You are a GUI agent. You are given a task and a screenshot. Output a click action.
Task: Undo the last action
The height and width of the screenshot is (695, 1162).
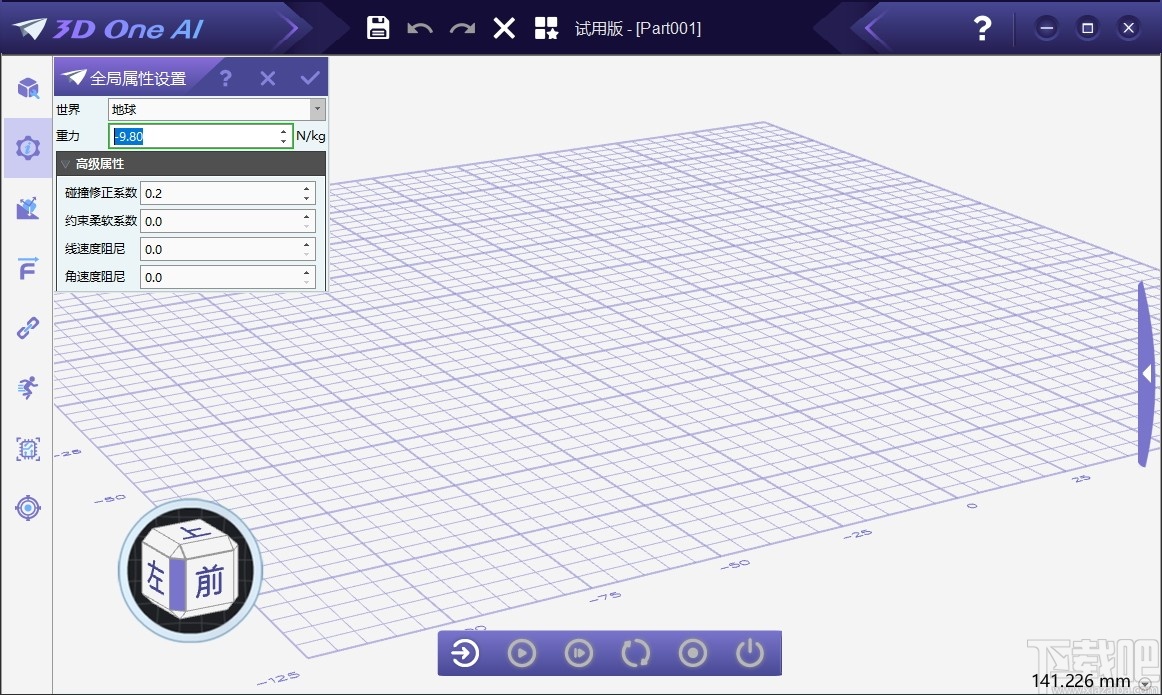419,29
